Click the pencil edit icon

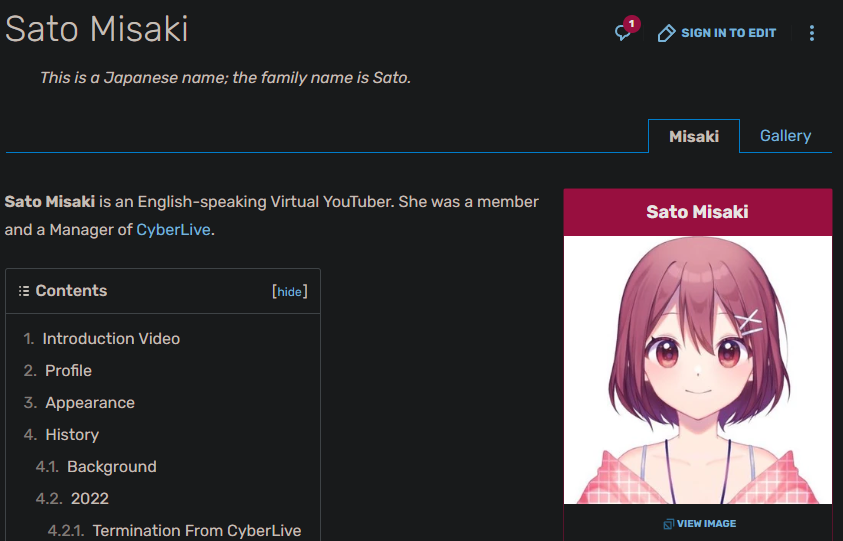[666, 33]
